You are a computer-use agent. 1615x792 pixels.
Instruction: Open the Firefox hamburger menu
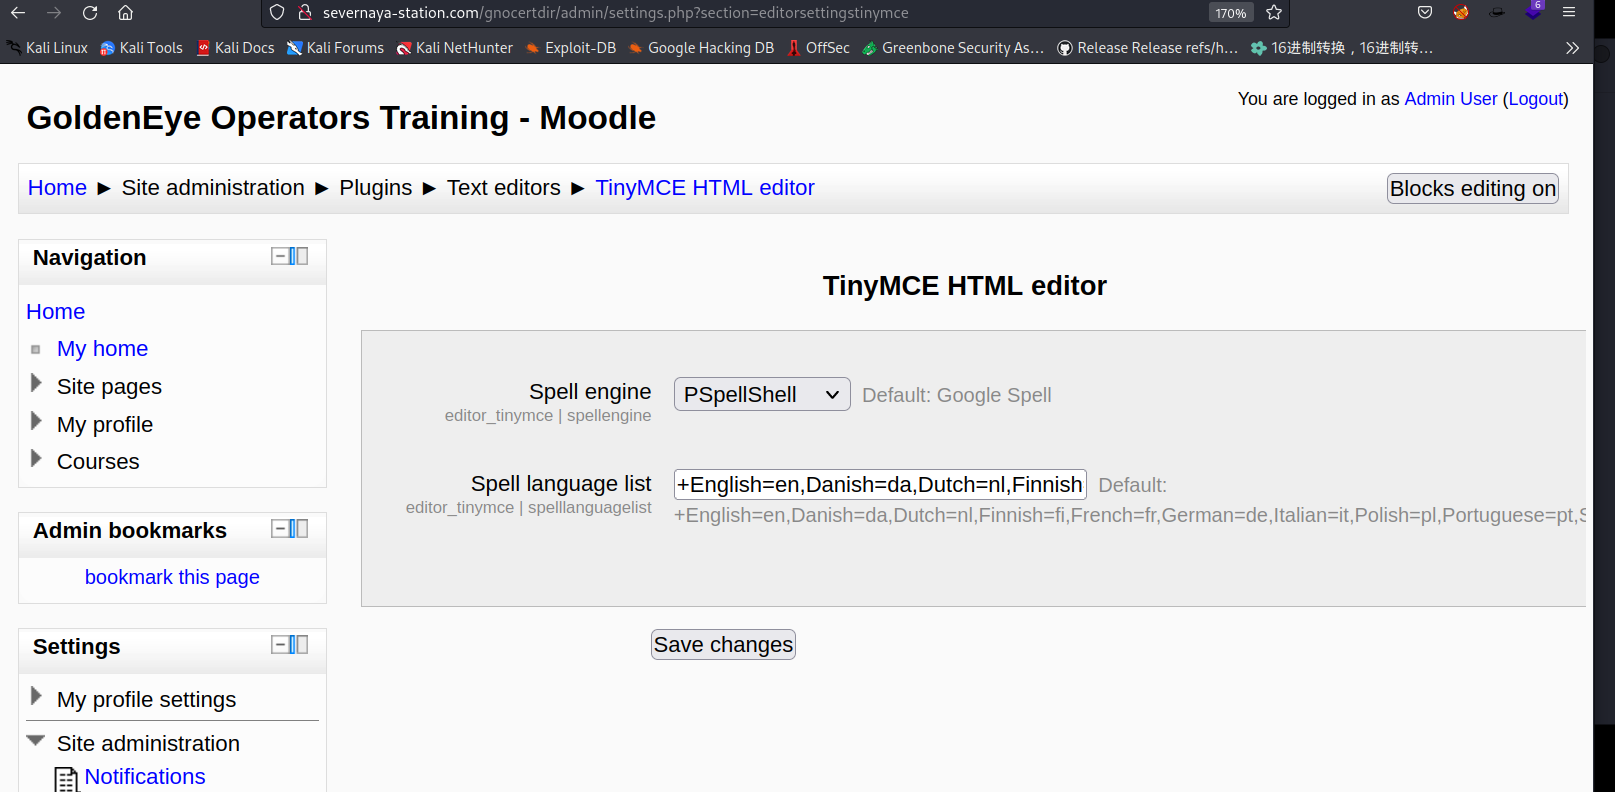(x=1569, y=13)
